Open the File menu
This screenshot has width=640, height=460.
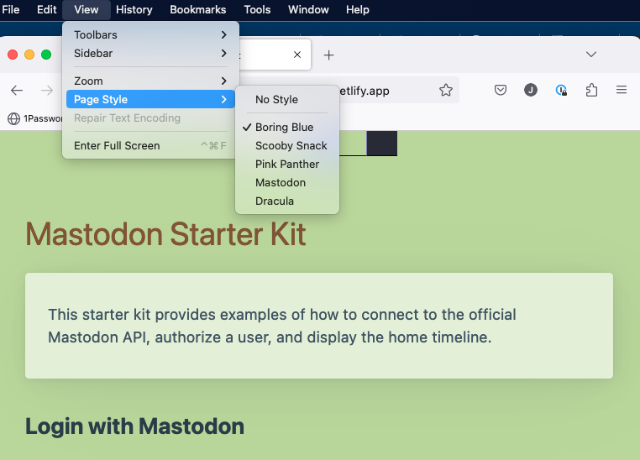pos(11,10)
